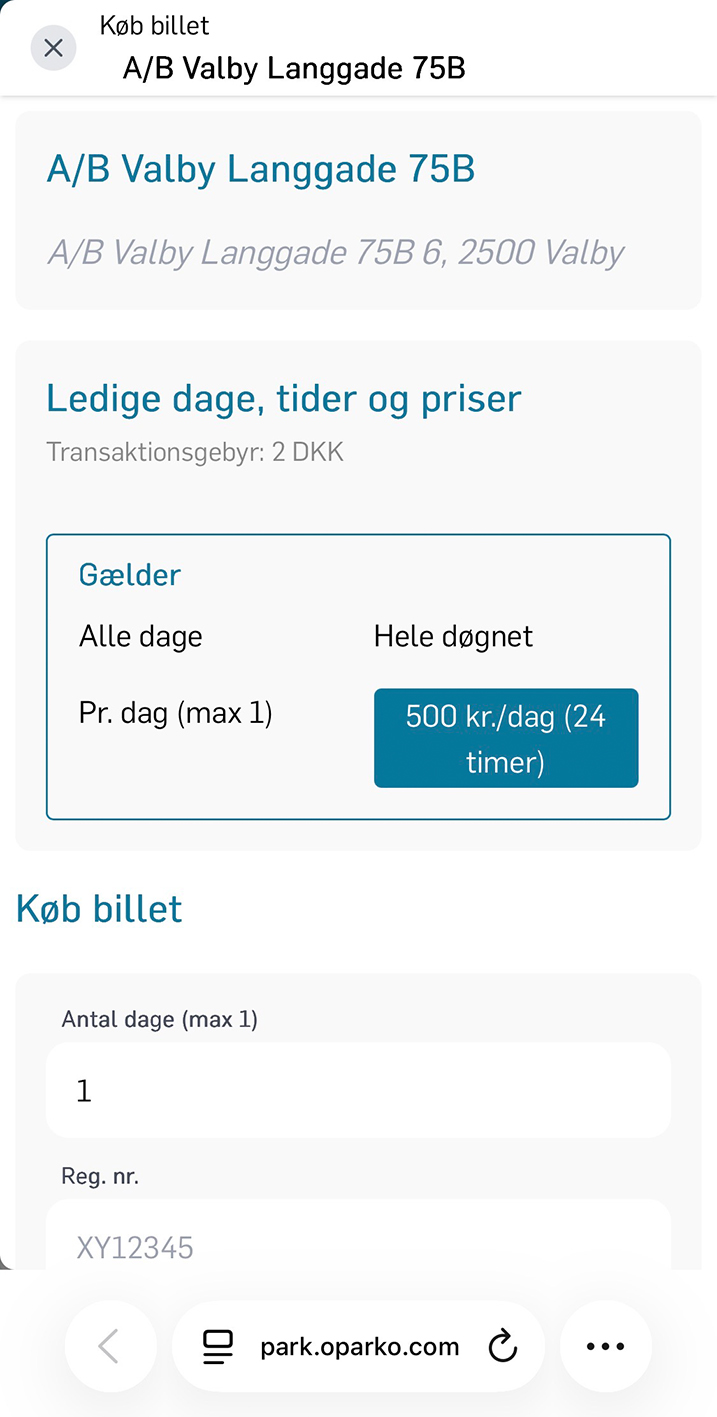This screenshot has width=717, height=1417.
Task: Tap the large blue Køb billet section heading
Action: 100,909
